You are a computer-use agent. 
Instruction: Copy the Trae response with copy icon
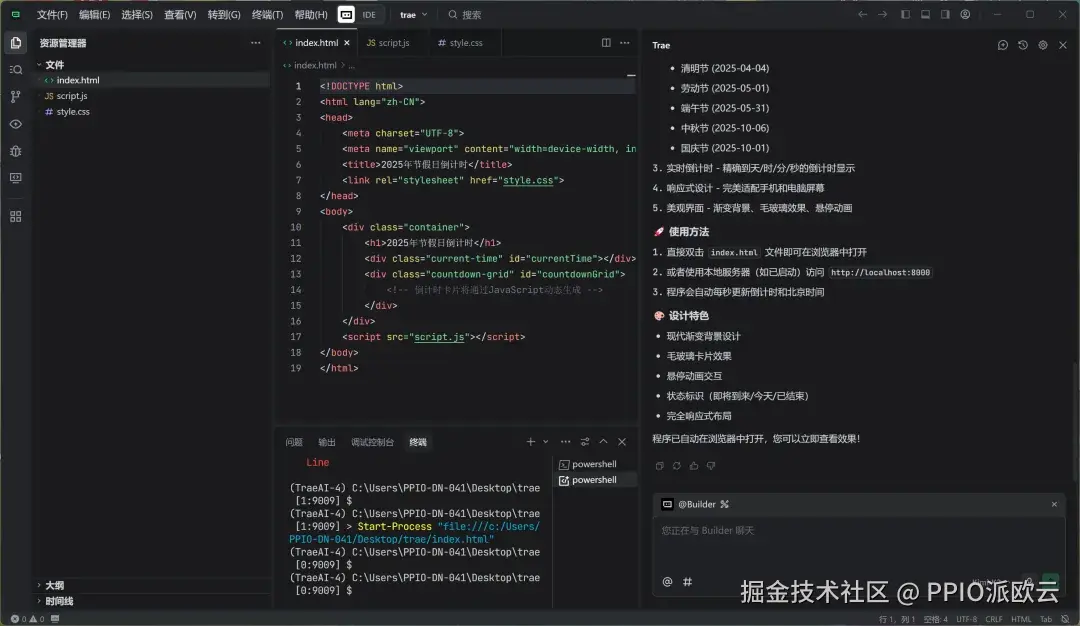tap(659, 466)
